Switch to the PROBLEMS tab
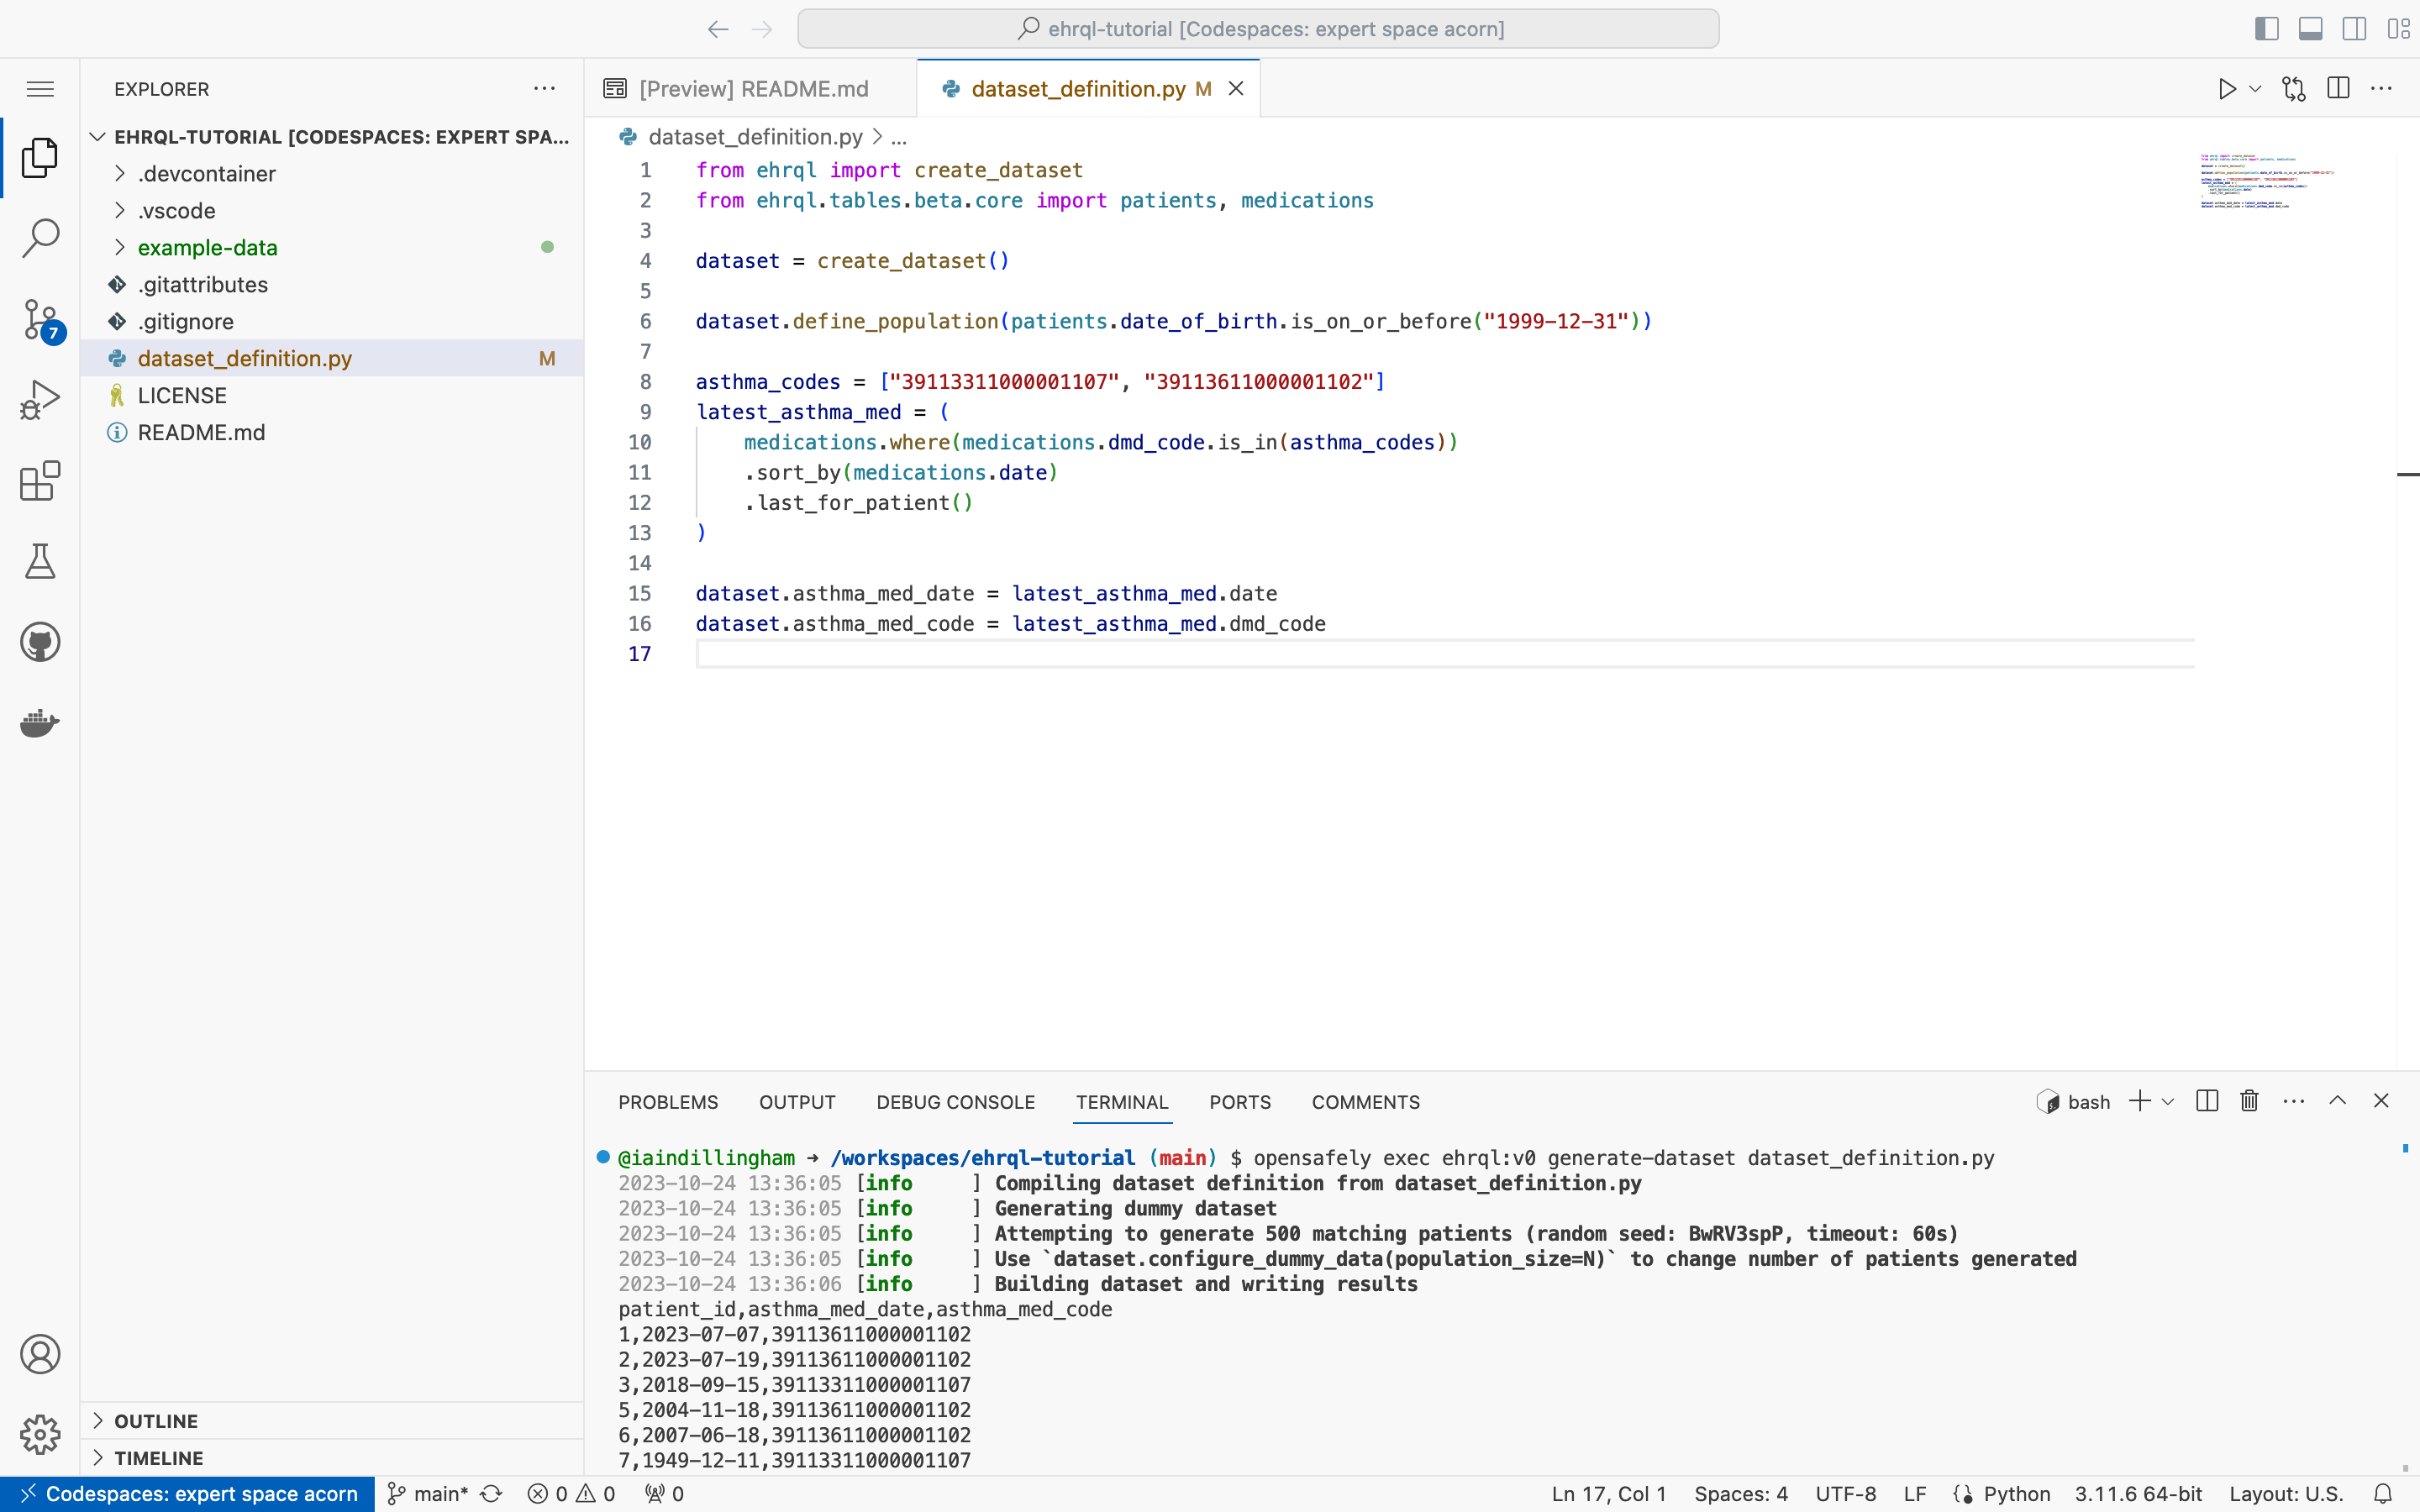2420x1512 pixels. 667,1102
